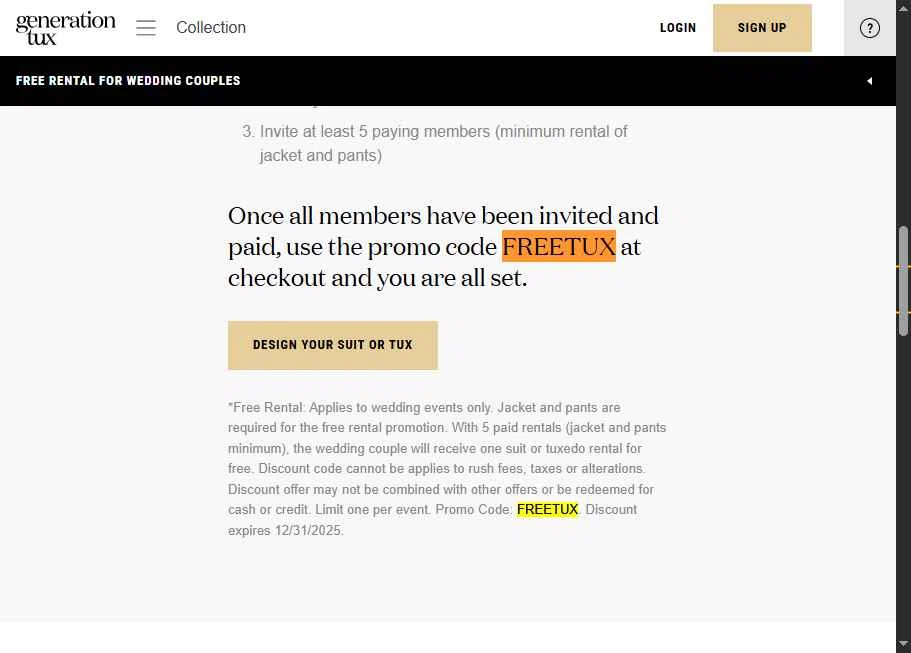Click the yellow highlighted FREETUX code
Screen dimensions: 911x653
click(547, 510)
